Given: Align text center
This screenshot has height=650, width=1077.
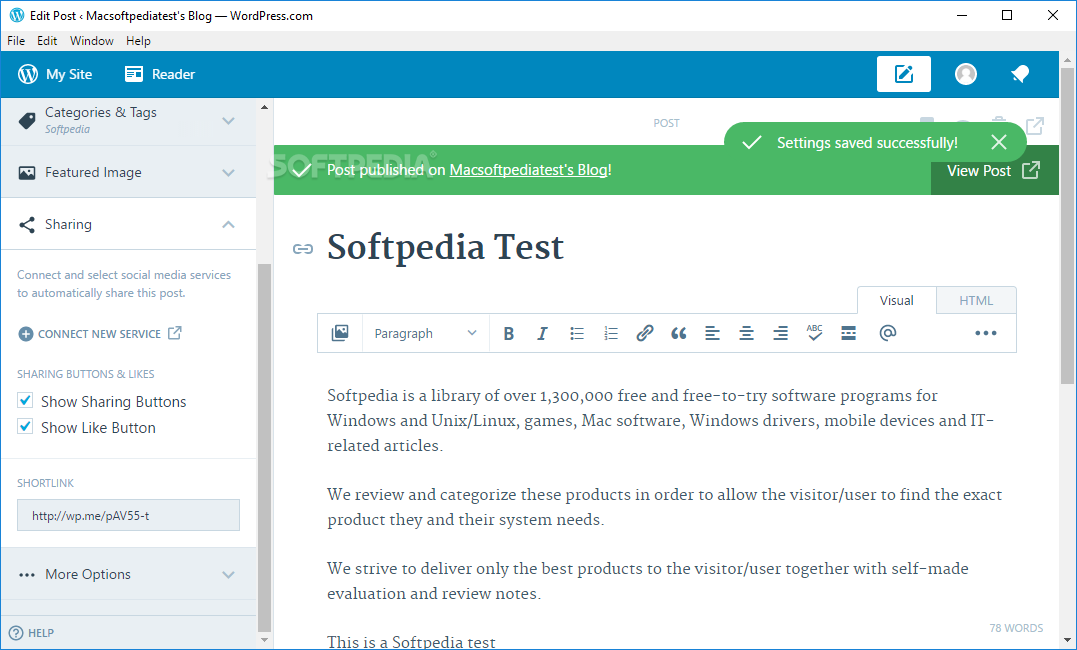Looking at the screenshot, I should coord(746,333).
